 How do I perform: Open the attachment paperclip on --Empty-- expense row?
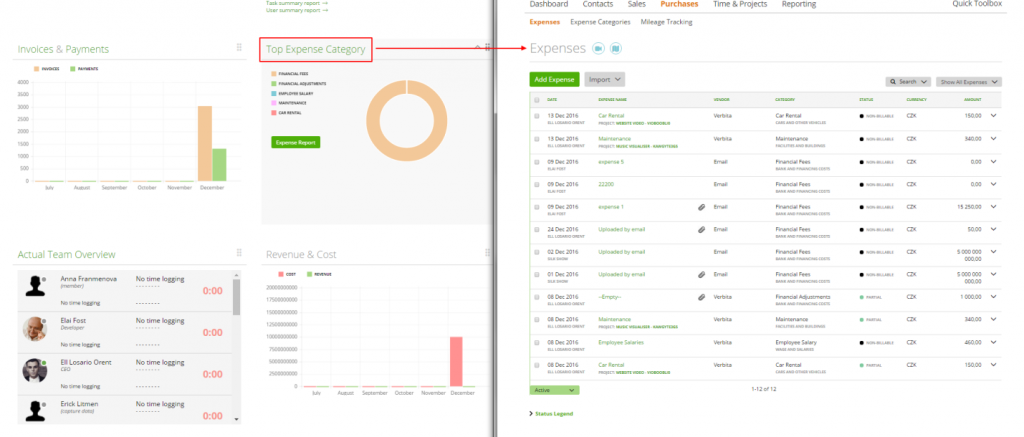pyautogui.click(x=701, y=297)
